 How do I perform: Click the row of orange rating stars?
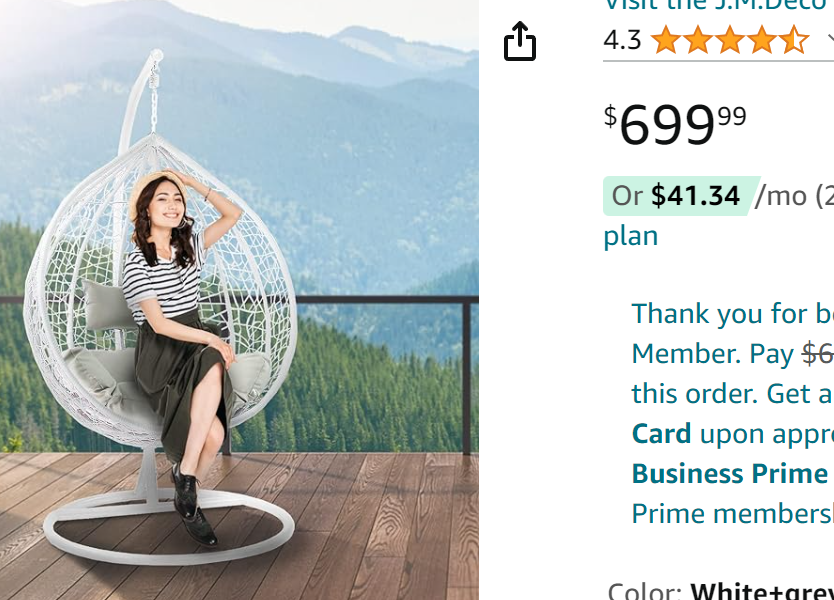tap(729, 40)
